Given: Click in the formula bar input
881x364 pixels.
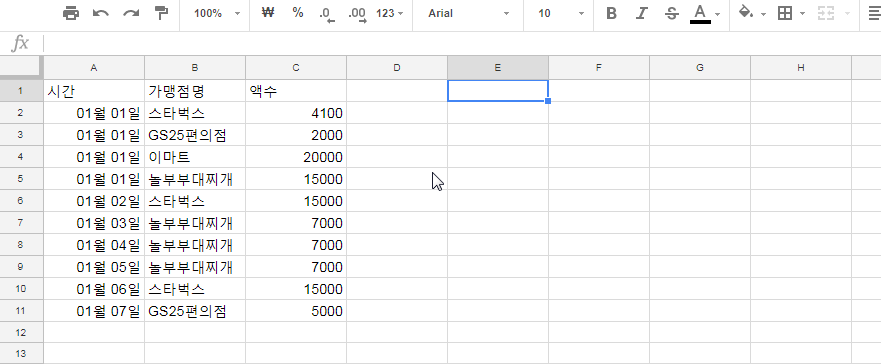Looking at the screenshot, I should [x=461, y=43].
